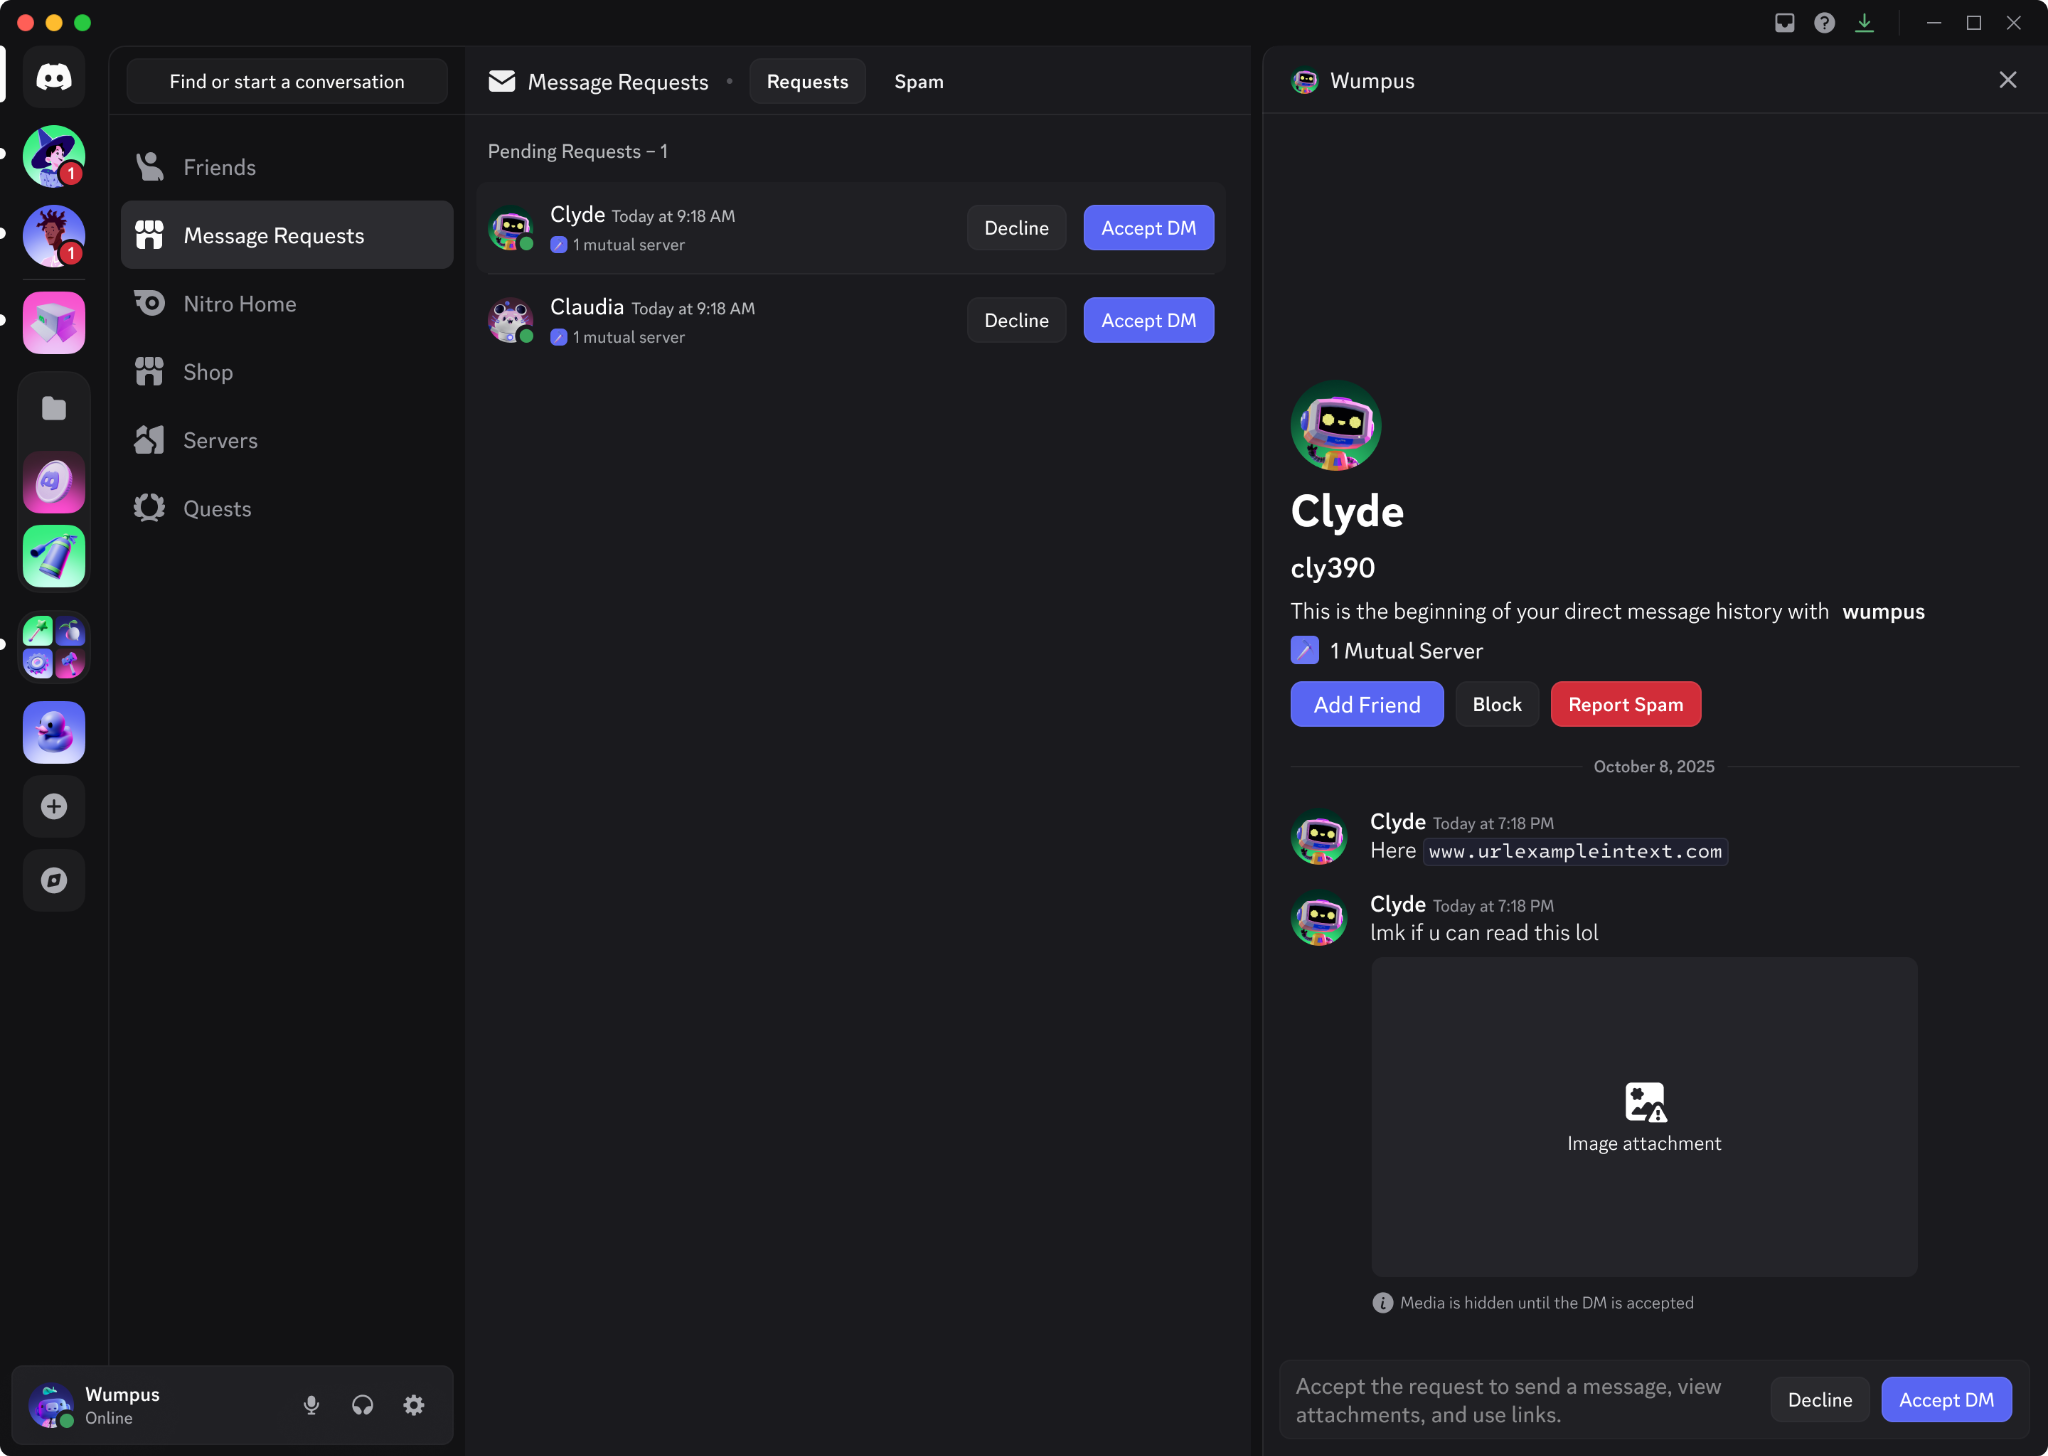
Task: Add Clyde as a friend
Action: 1367,704
